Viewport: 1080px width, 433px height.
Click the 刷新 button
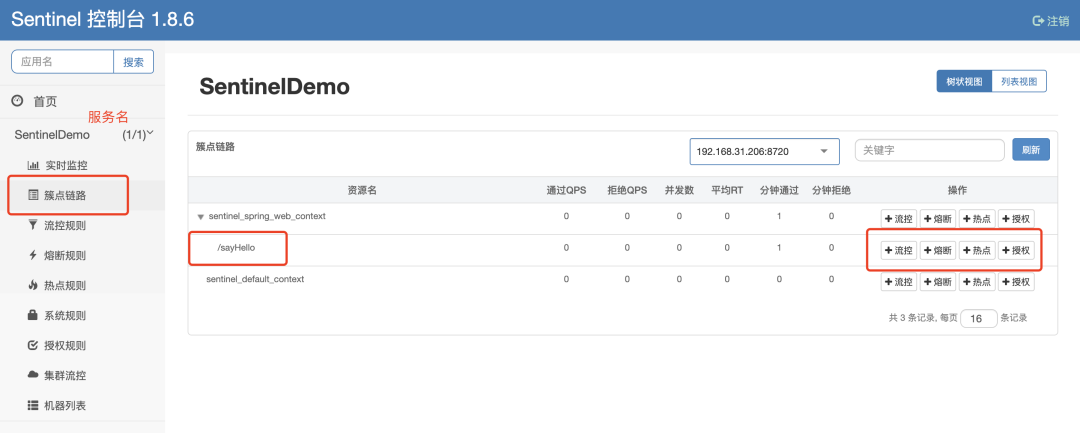click(1030, 150)
